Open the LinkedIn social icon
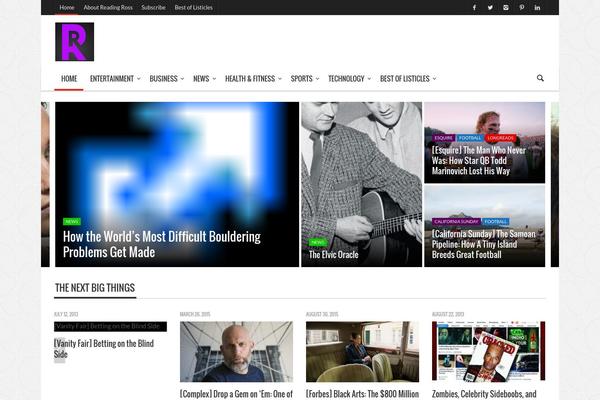Viewport: 600px width, 400px height. click(537, 8)
